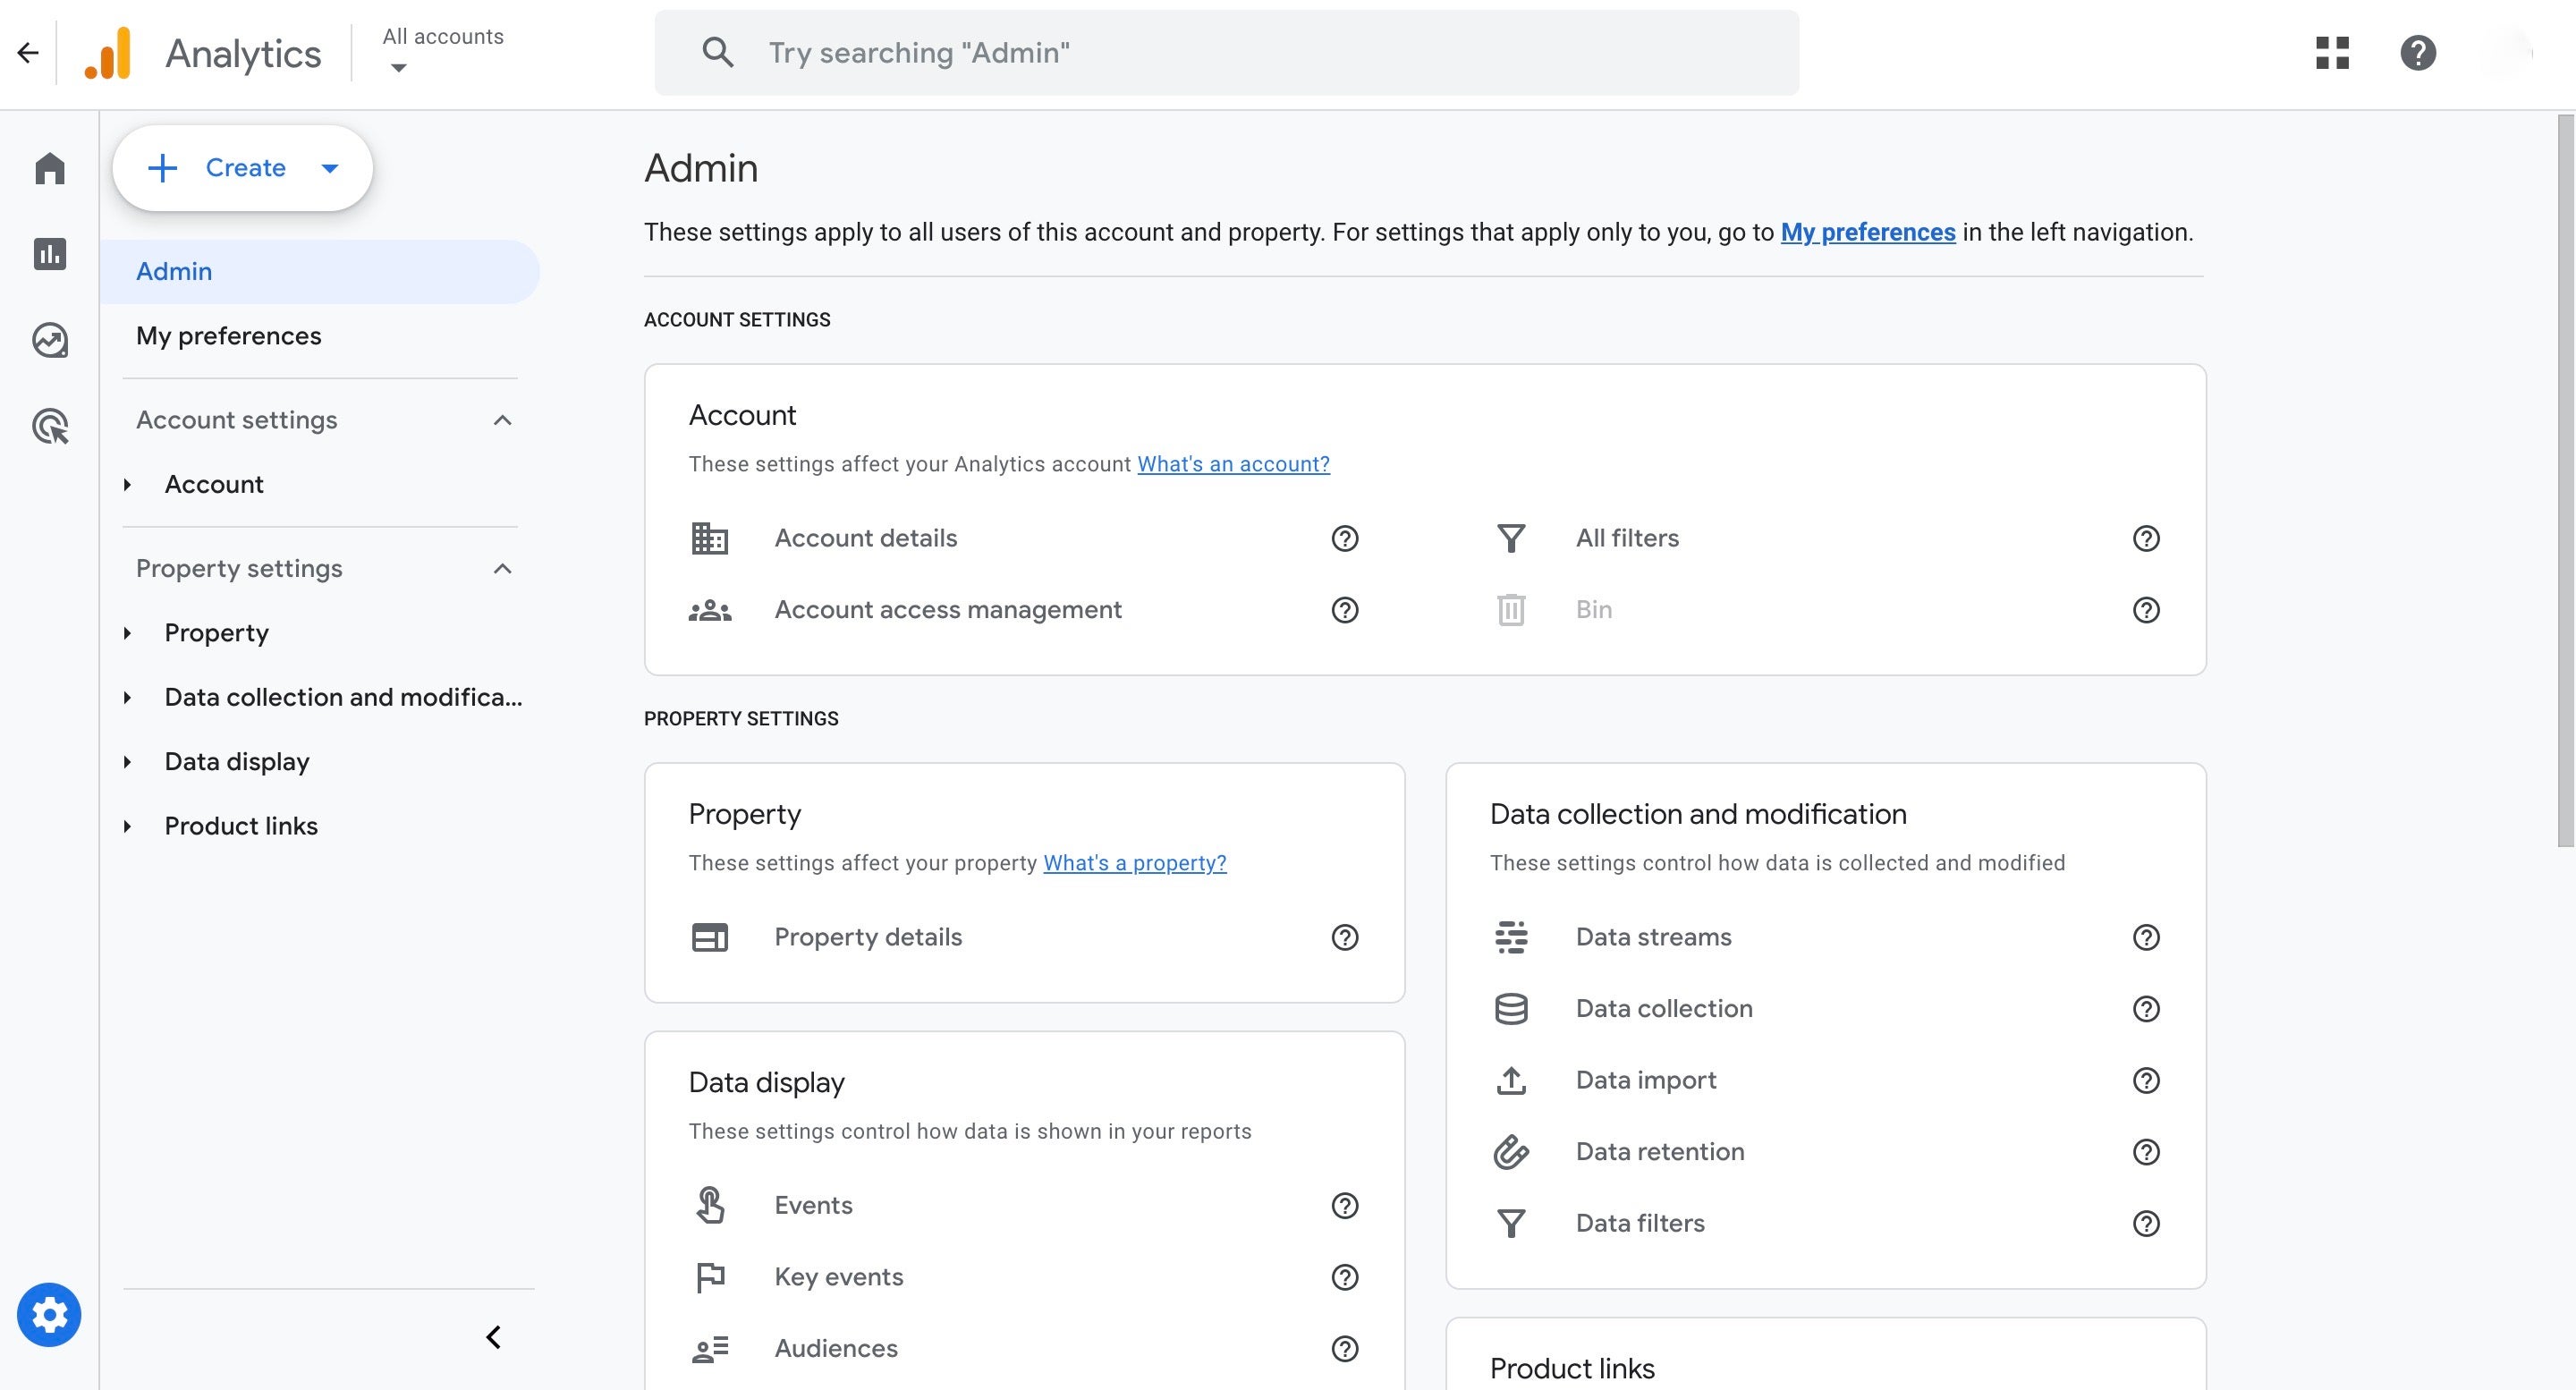
Task: Click the Admin gear icon at bottom left
Action: pyautogui.click(x=49, y=1314)
